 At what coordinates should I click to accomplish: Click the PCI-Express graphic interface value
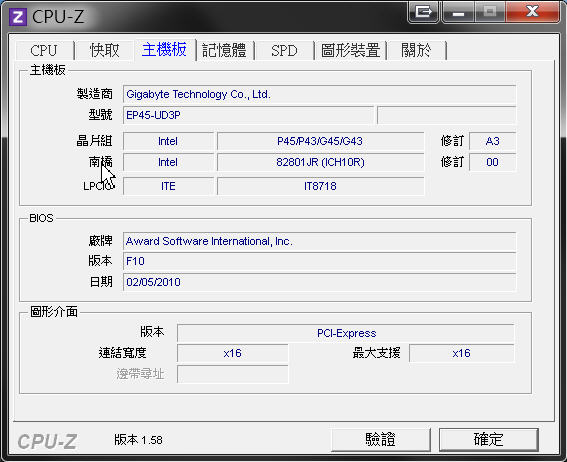tap(346, 333)
